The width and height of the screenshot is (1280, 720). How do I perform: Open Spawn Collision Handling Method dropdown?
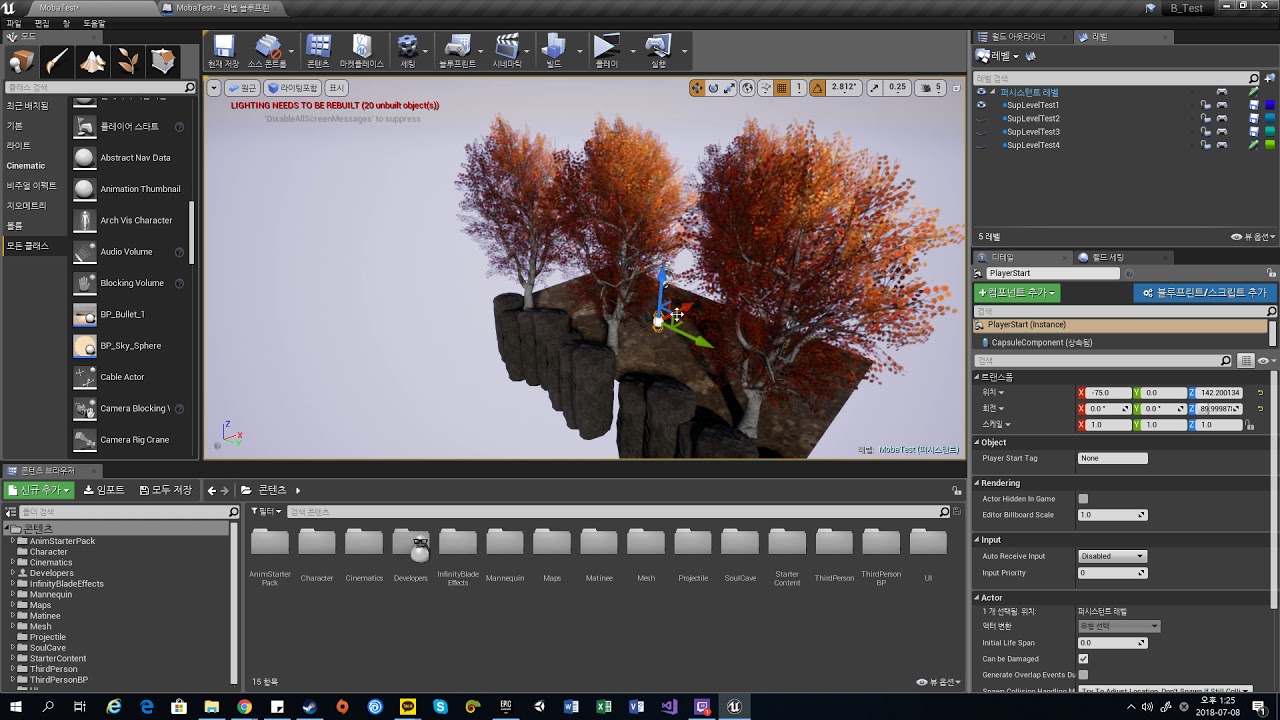[1165, 691]
